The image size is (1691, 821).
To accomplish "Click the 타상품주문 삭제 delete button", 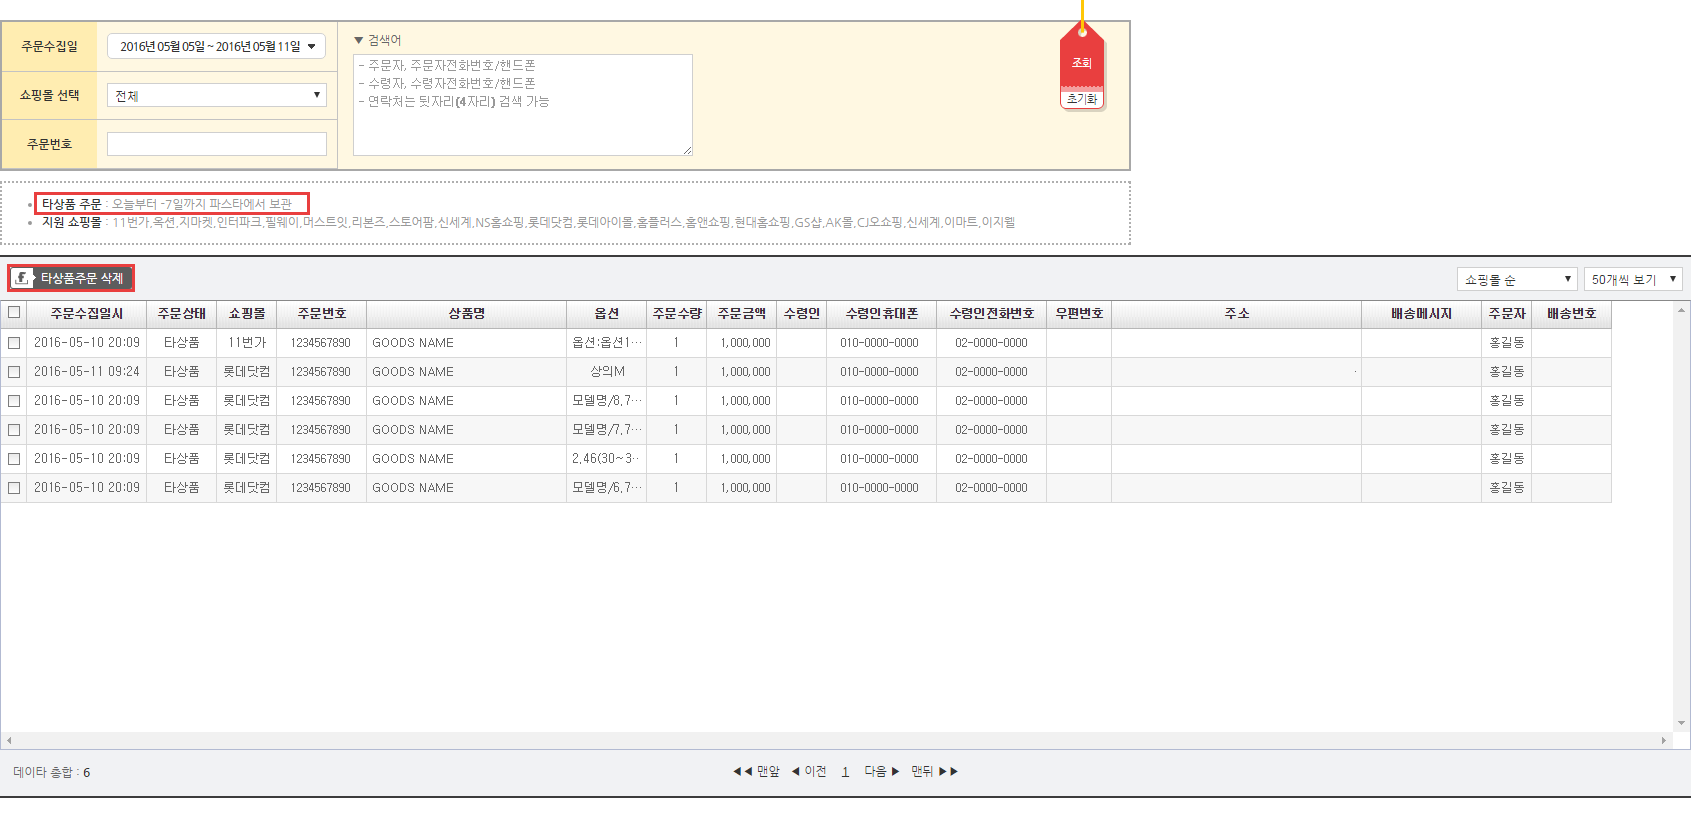I will 71,278.
